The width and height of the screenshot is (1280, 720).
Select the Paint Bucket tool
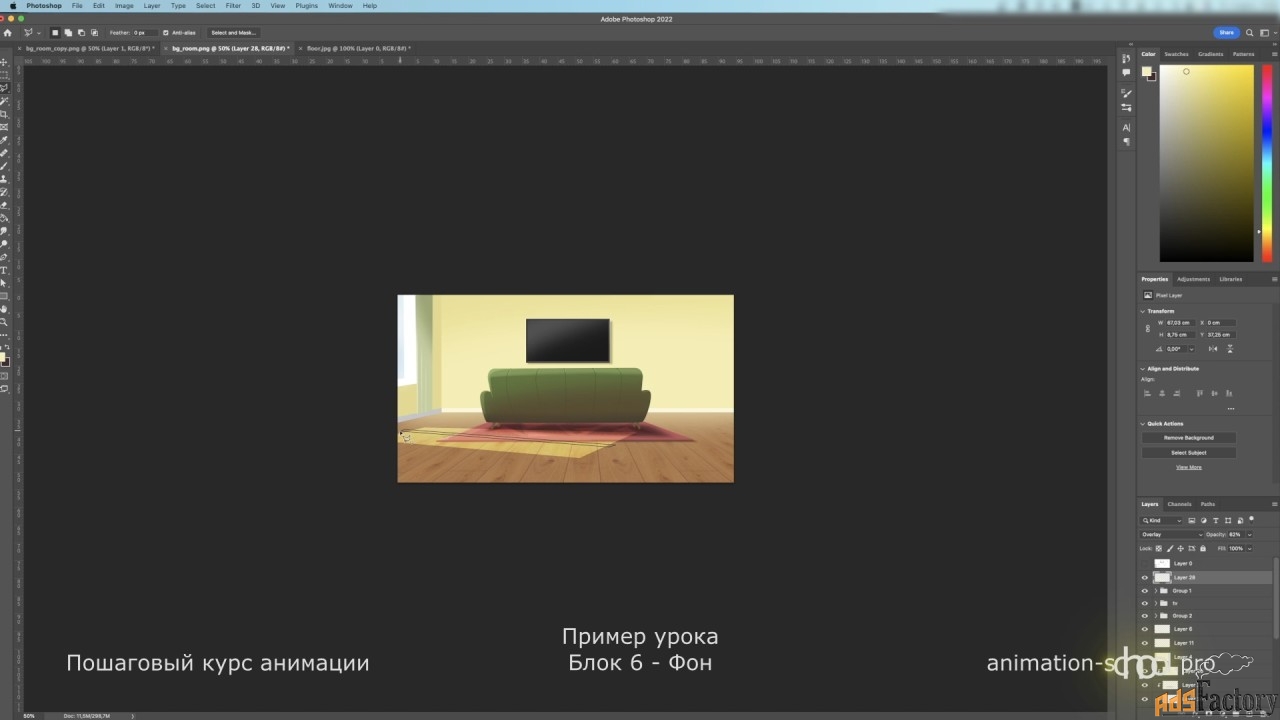[x=4, y=217]
